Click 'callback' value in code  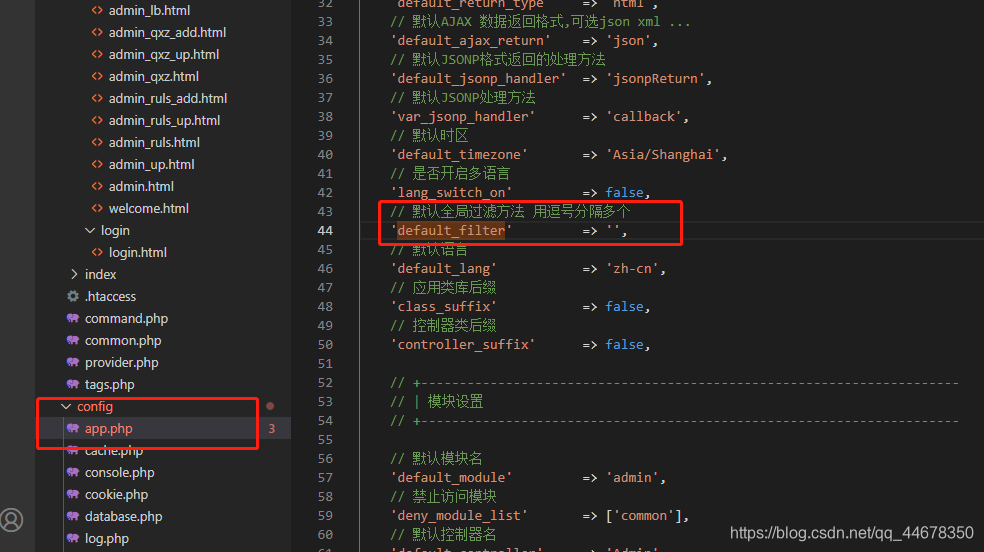(643, 117)
